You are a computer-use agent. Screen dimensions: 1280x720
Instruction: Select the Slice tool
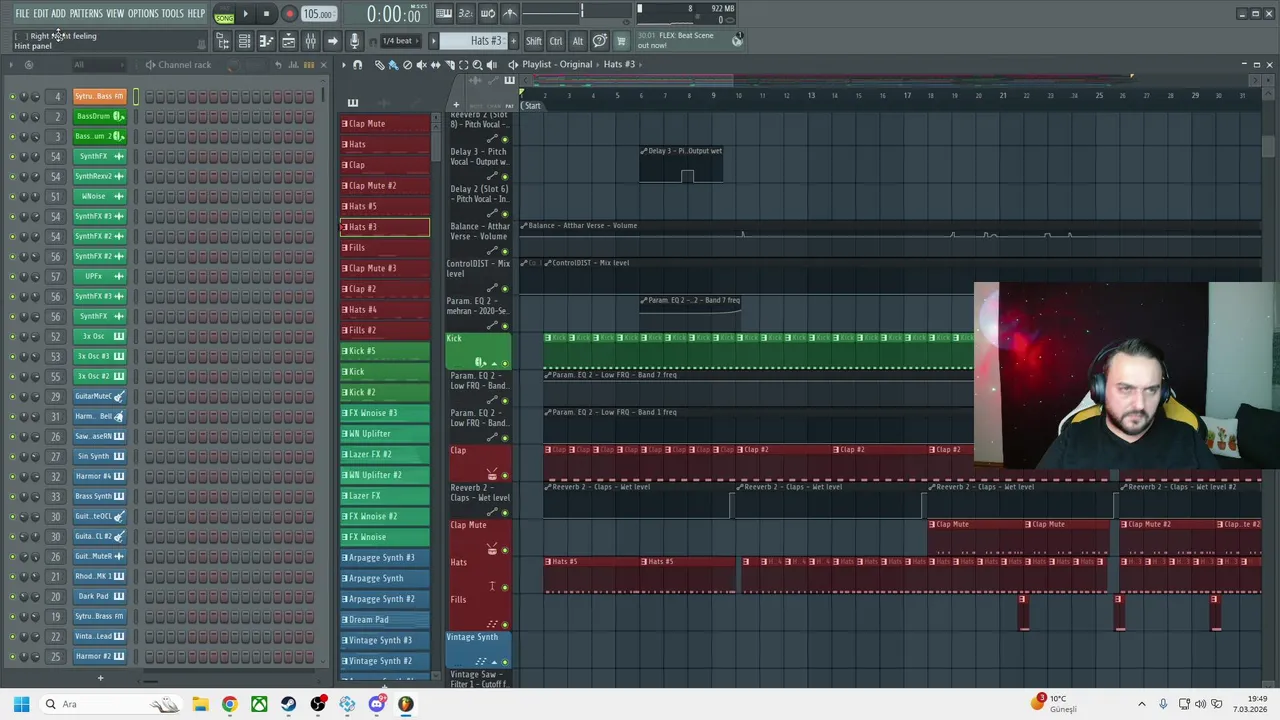449,65
